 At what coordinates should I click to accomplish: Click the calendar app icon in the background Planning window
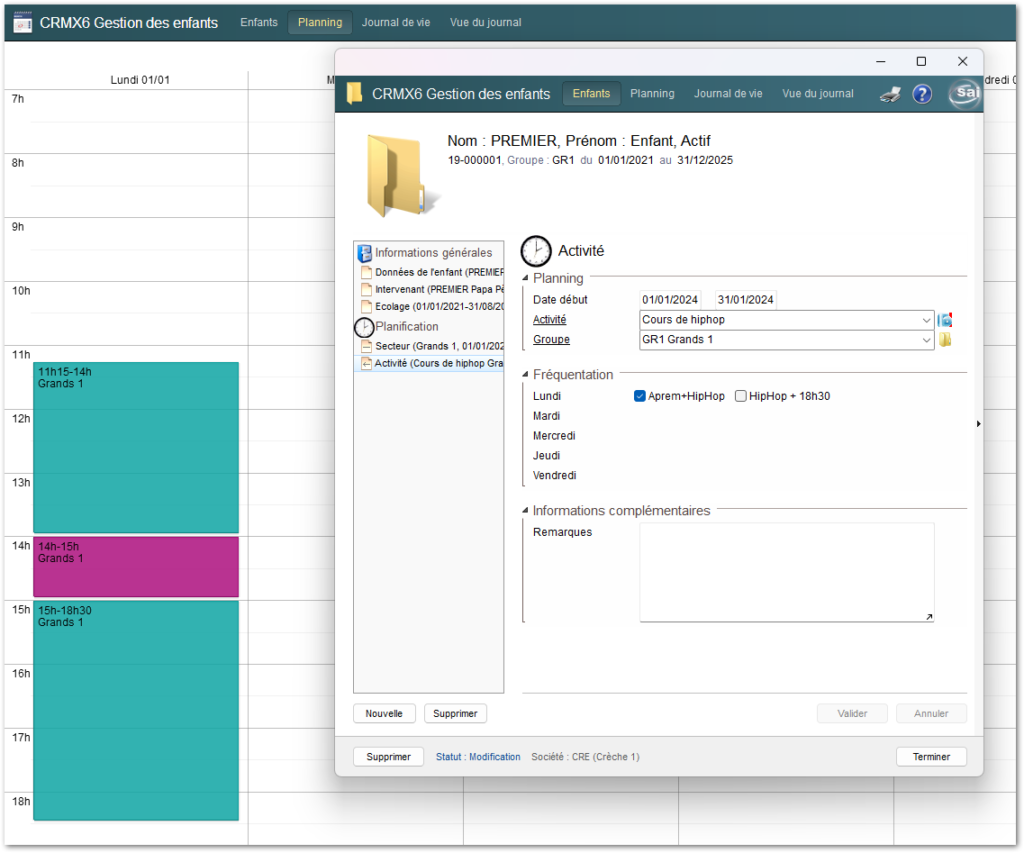coord(22,22)
